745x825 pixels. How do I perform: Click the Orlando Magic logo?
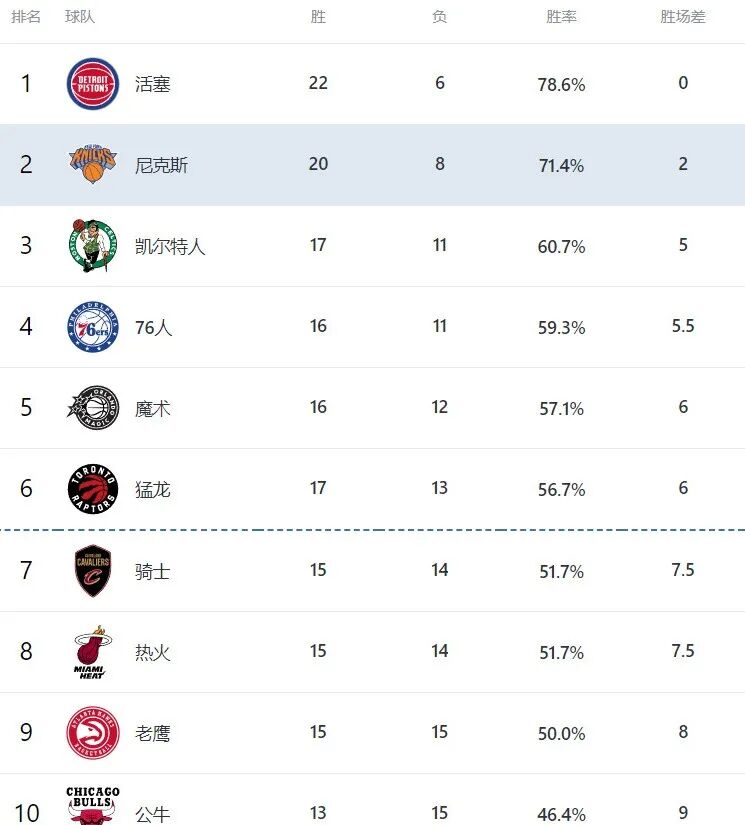93,408
